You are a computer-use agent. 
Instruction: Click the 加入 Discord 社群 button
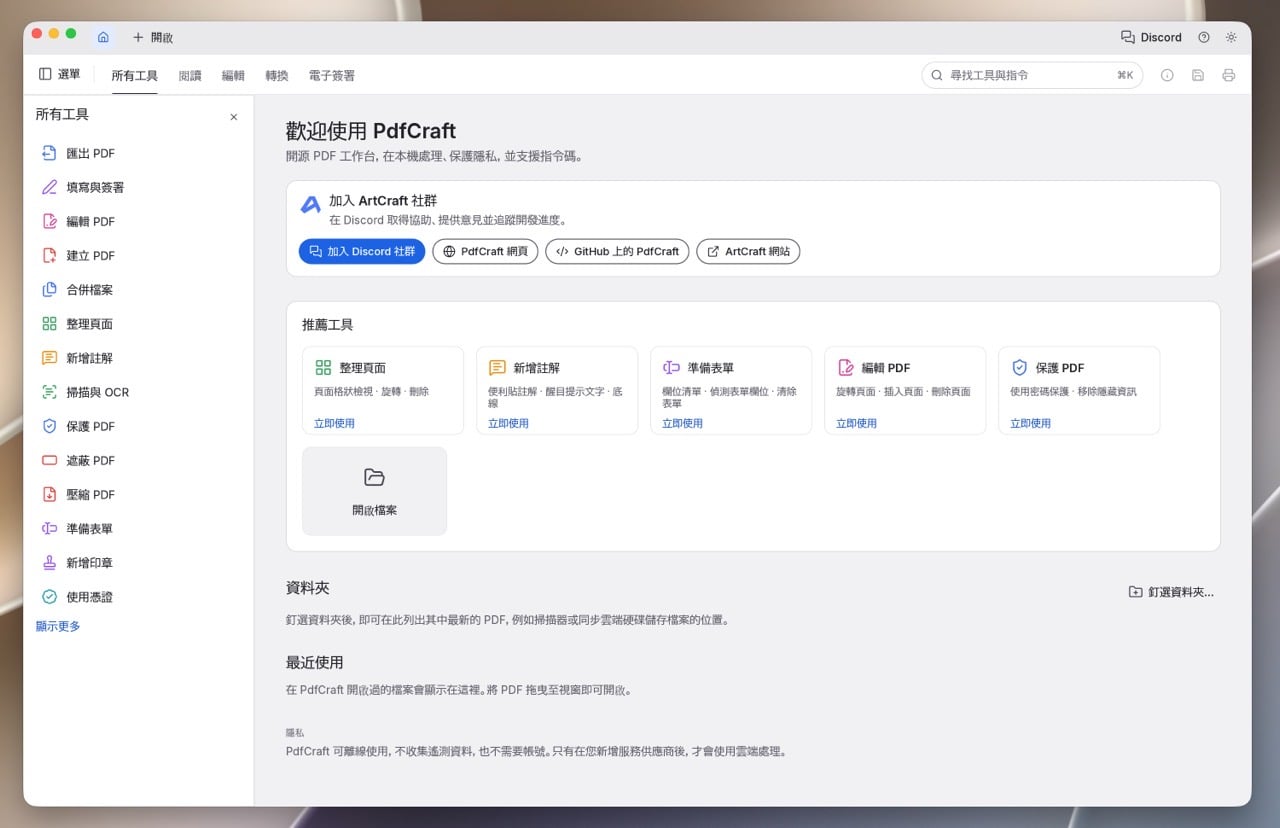(362, 251)
